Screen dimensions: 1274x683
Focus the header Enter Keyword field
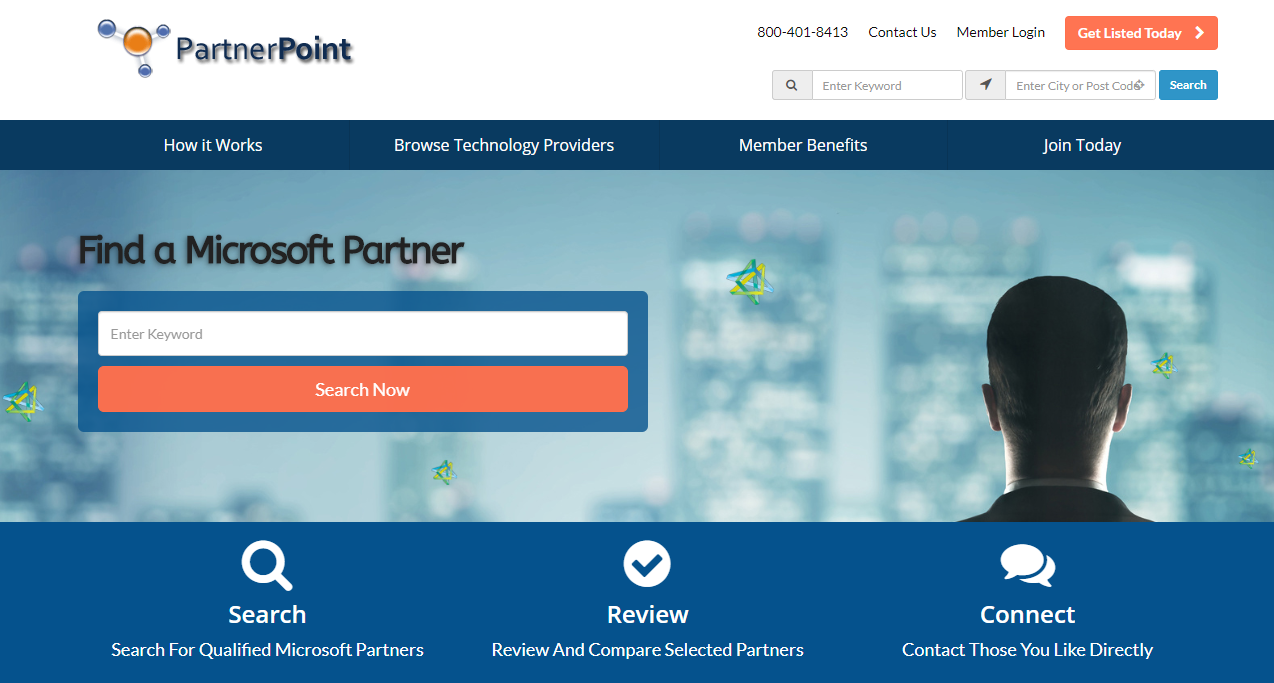[x=887, y=85]
